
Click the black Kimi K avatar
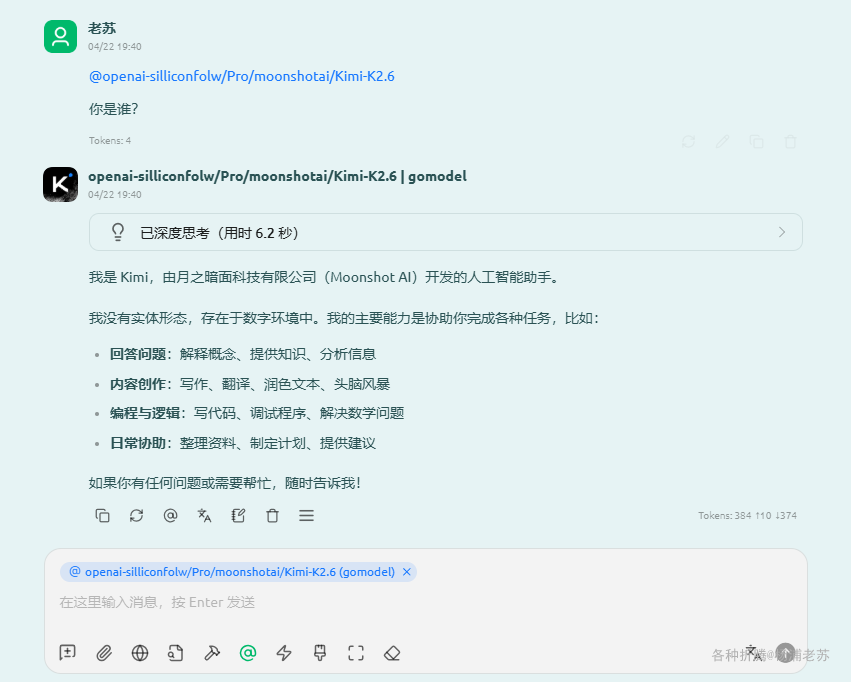[x=60, y=184]
